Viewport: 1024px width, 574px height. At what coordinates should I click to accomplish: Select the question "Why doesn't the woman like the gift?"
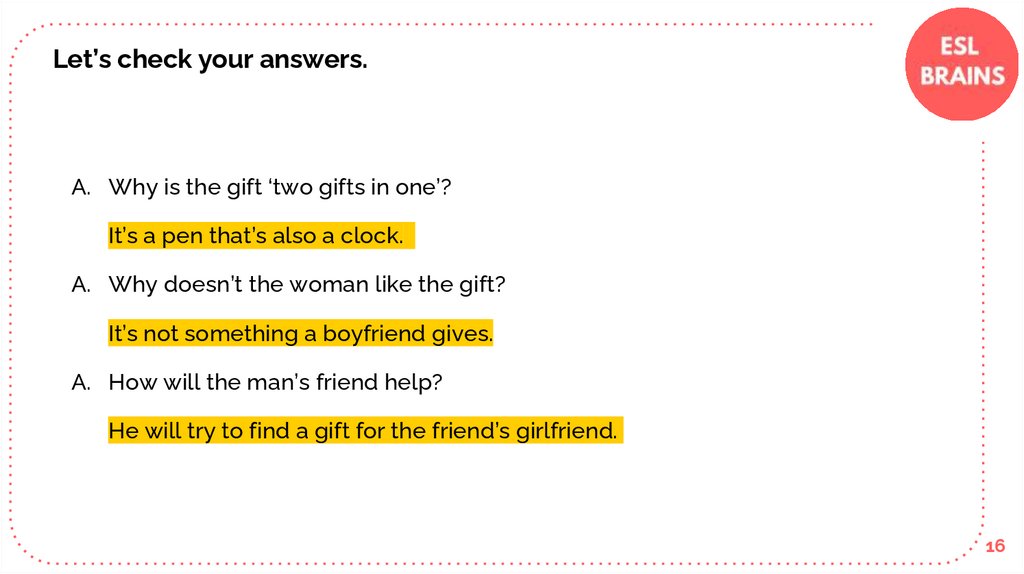click(307, 285)
